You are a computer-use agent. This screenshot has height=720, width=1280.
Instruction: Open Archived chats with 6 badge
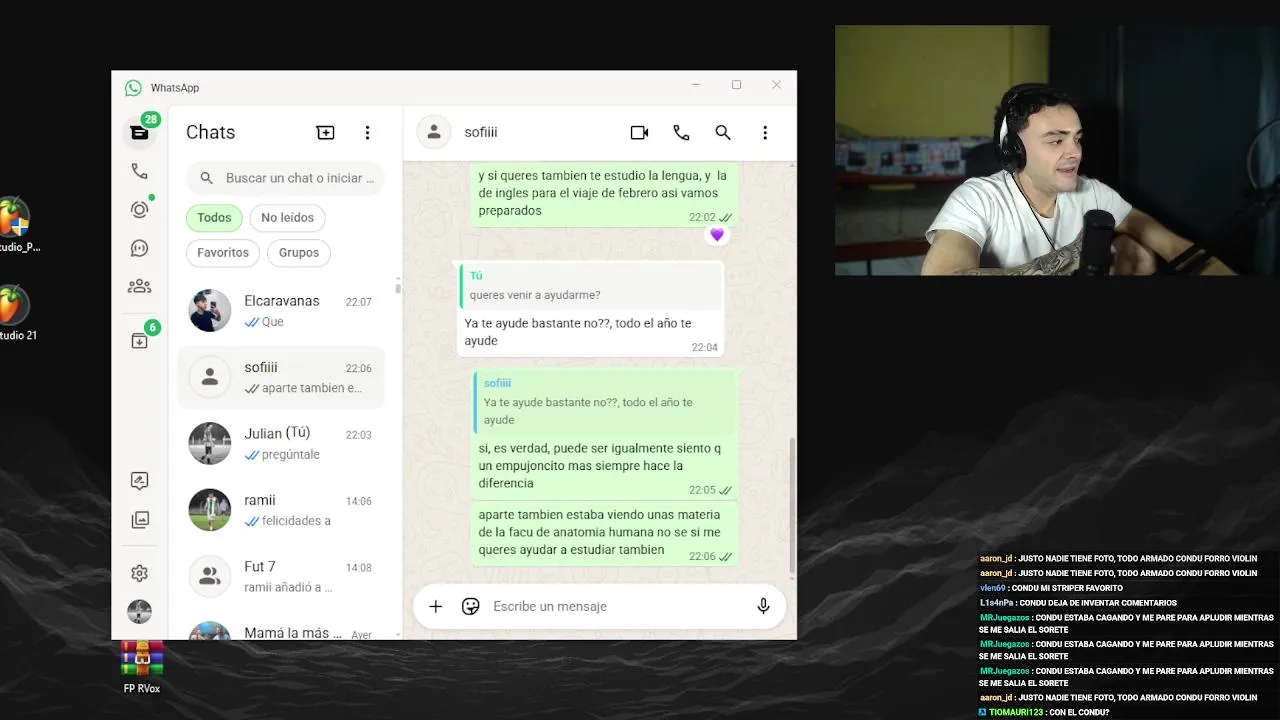coord(139,341)
